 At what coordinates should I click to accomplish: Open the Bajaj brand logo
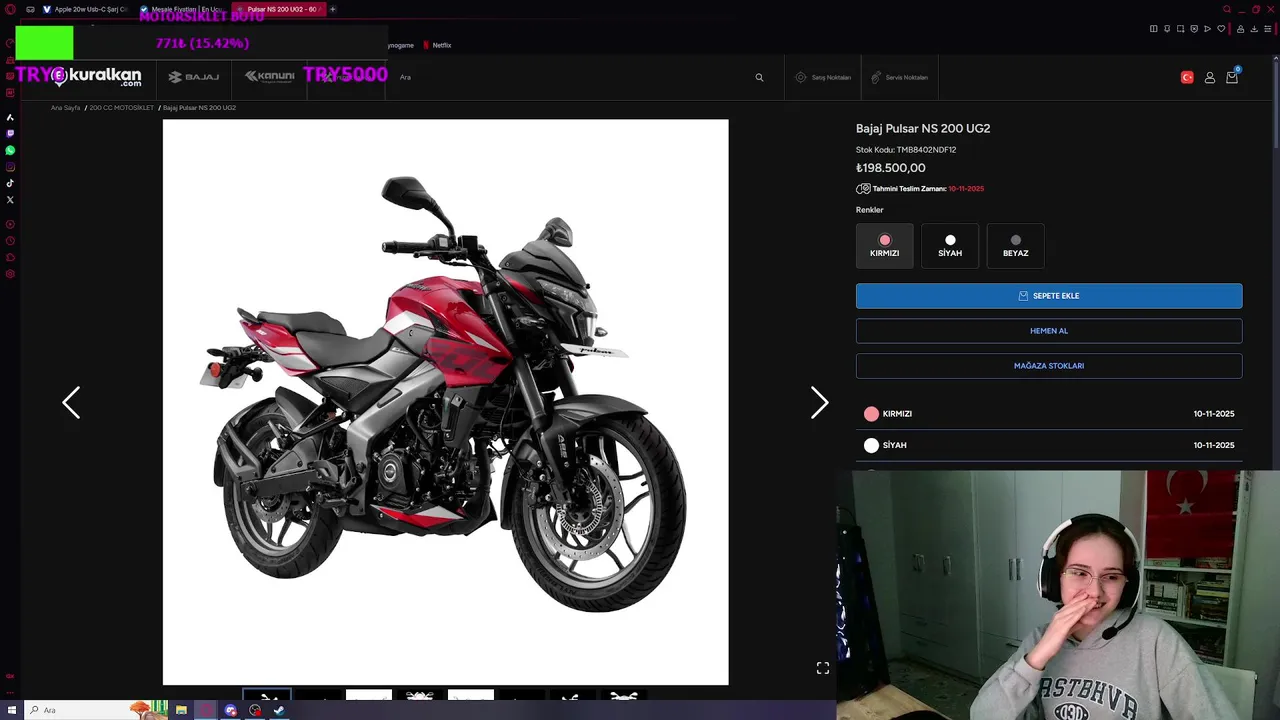[x=194, y=77]
